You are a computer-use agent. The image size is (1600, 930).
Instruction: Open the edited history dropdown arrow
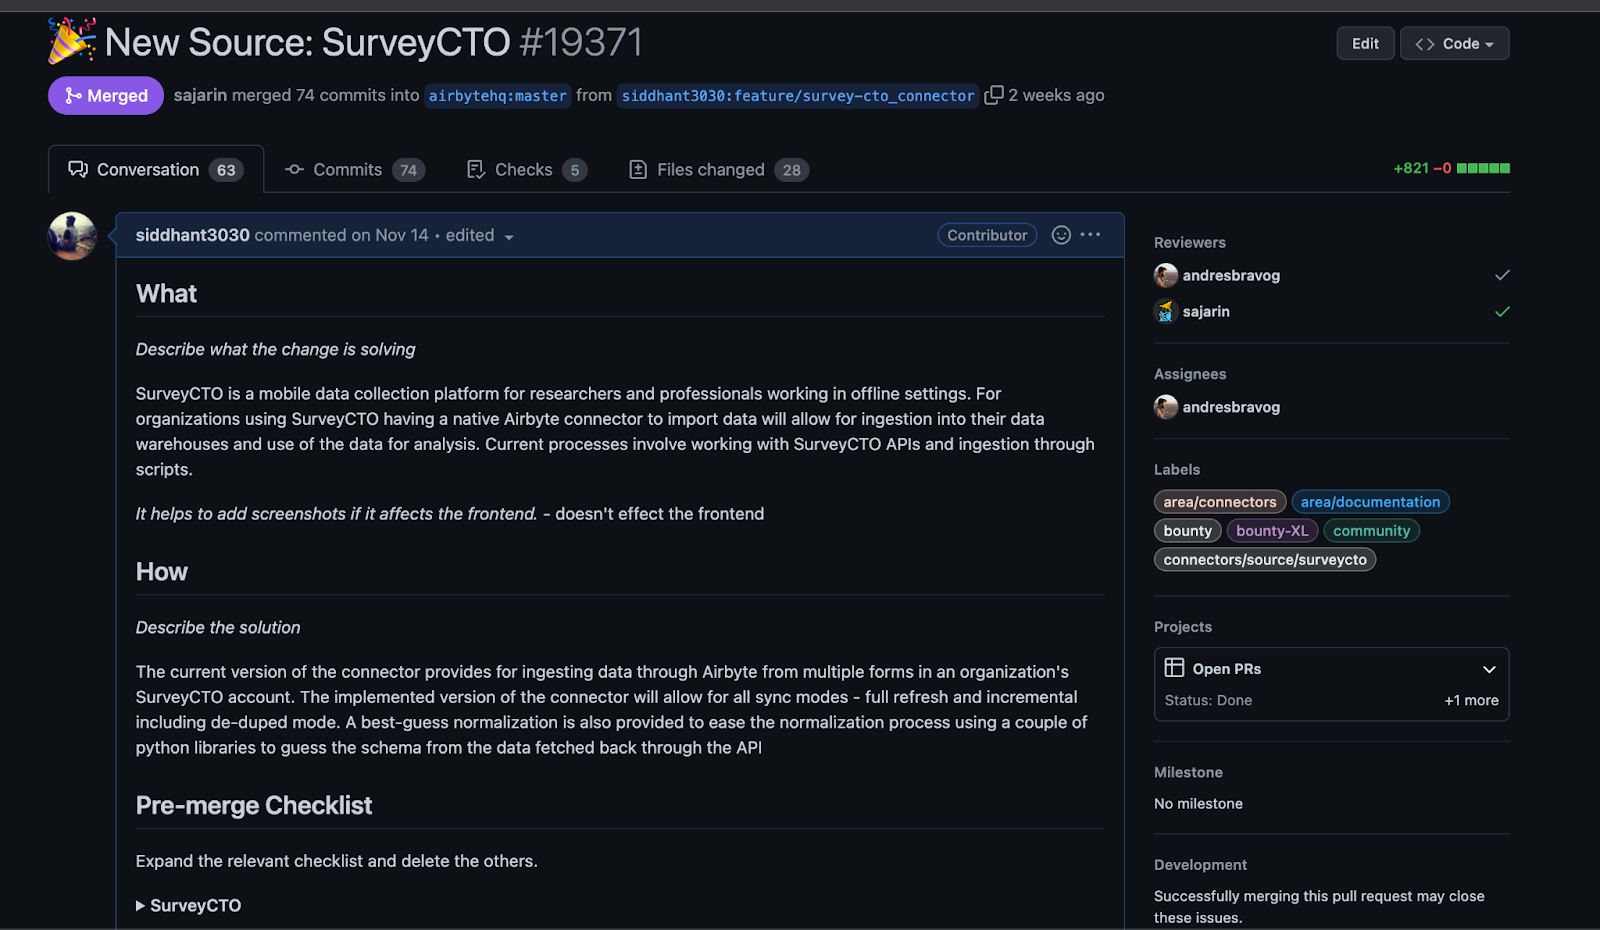pyautogui.click(x=509, y=237)
